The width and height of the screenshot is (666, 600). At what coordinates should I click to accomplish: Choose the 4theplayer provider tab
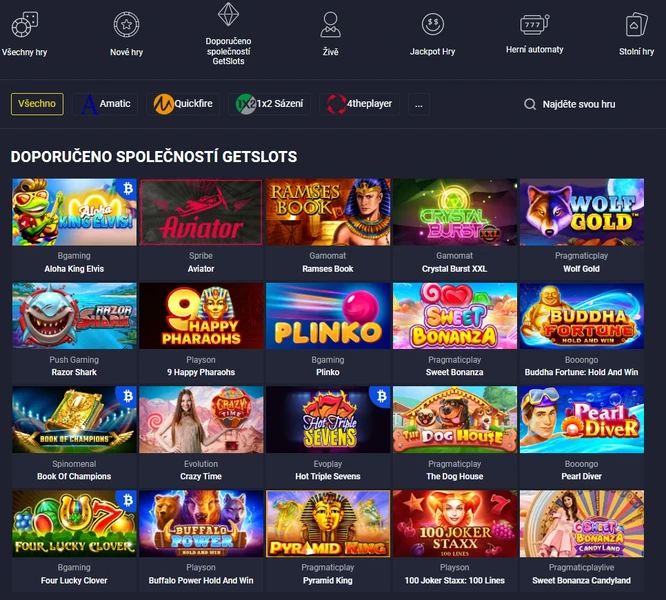click(359, 104)
